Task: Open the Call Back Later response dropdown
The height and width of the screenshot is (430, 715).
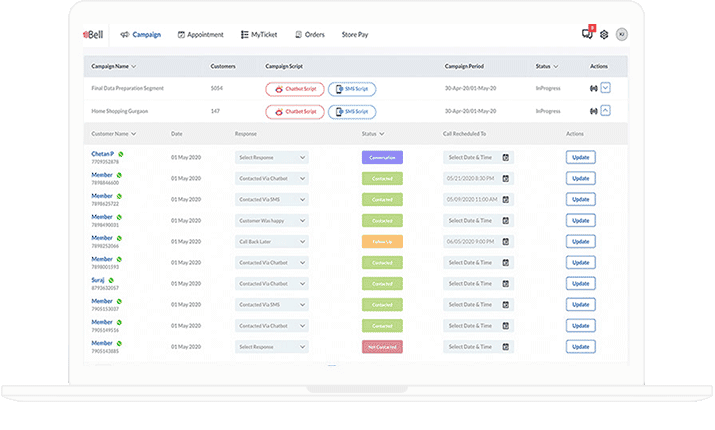Action: click(272, 242)
